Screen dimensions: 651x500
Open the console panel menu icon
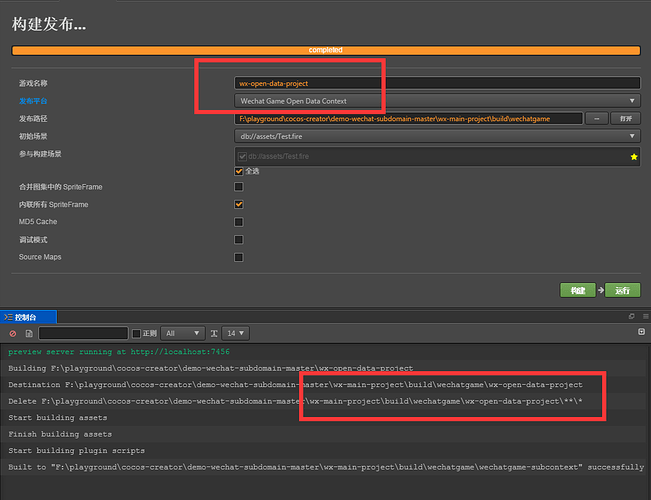tap(646, 316)
